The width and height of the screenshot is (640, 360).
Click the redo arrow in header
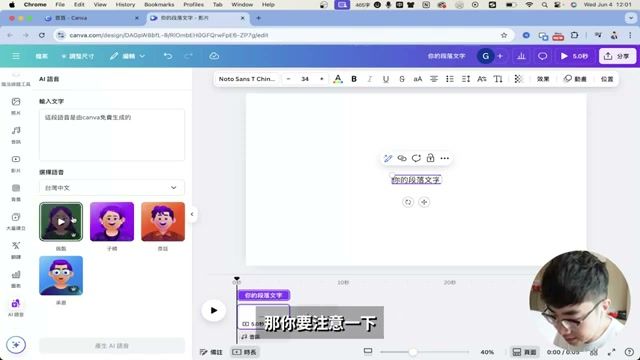pos(188,56)
